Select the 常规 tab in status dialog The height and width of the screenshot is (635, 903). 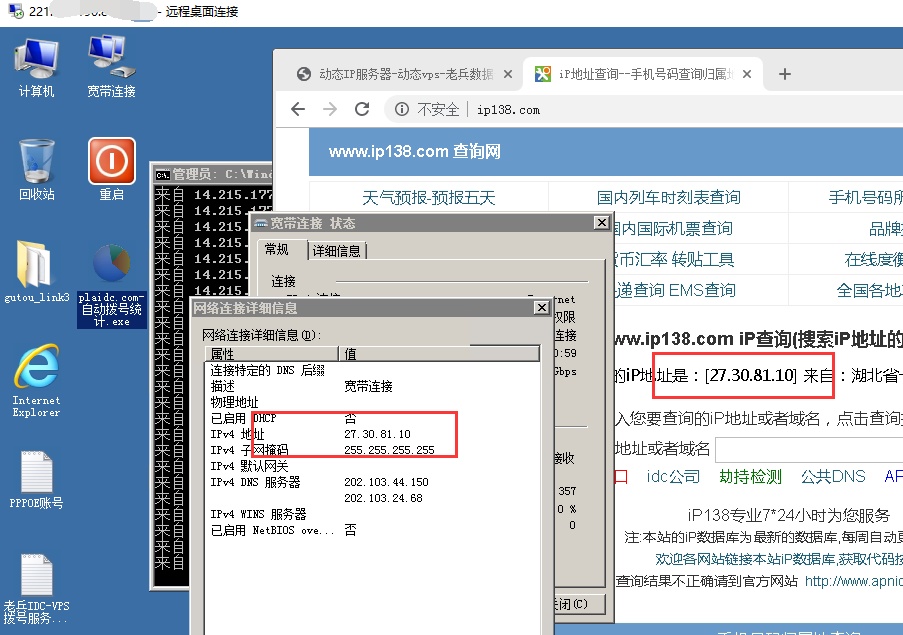[x=276, y=249]
